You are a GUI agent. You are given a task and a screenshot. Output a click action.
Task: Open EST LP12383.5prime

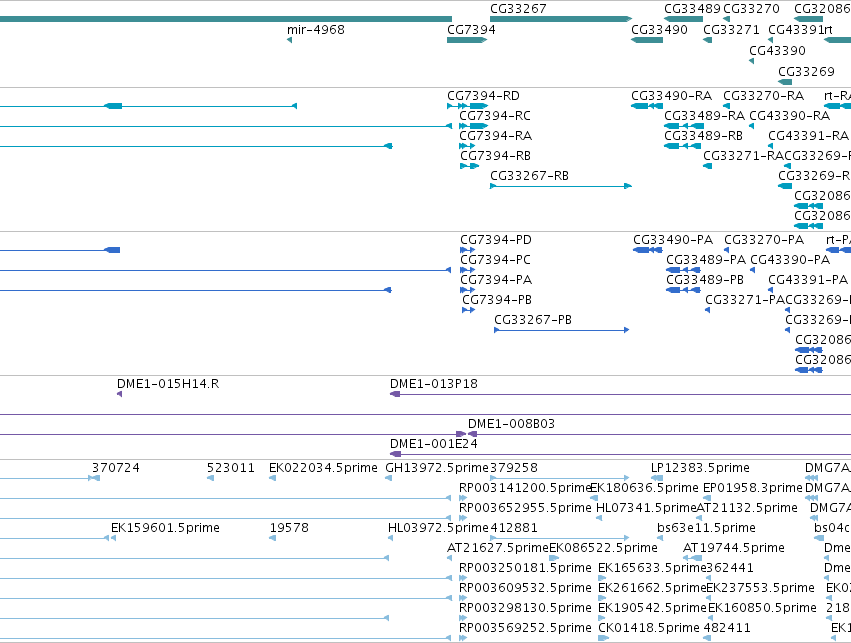pos(700,468)
